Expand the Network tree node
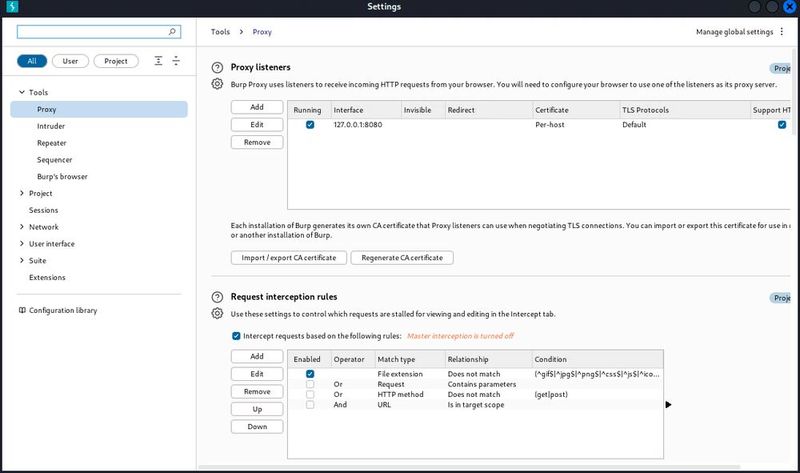This screenshot has height=473, width=800. click(22, 227)
